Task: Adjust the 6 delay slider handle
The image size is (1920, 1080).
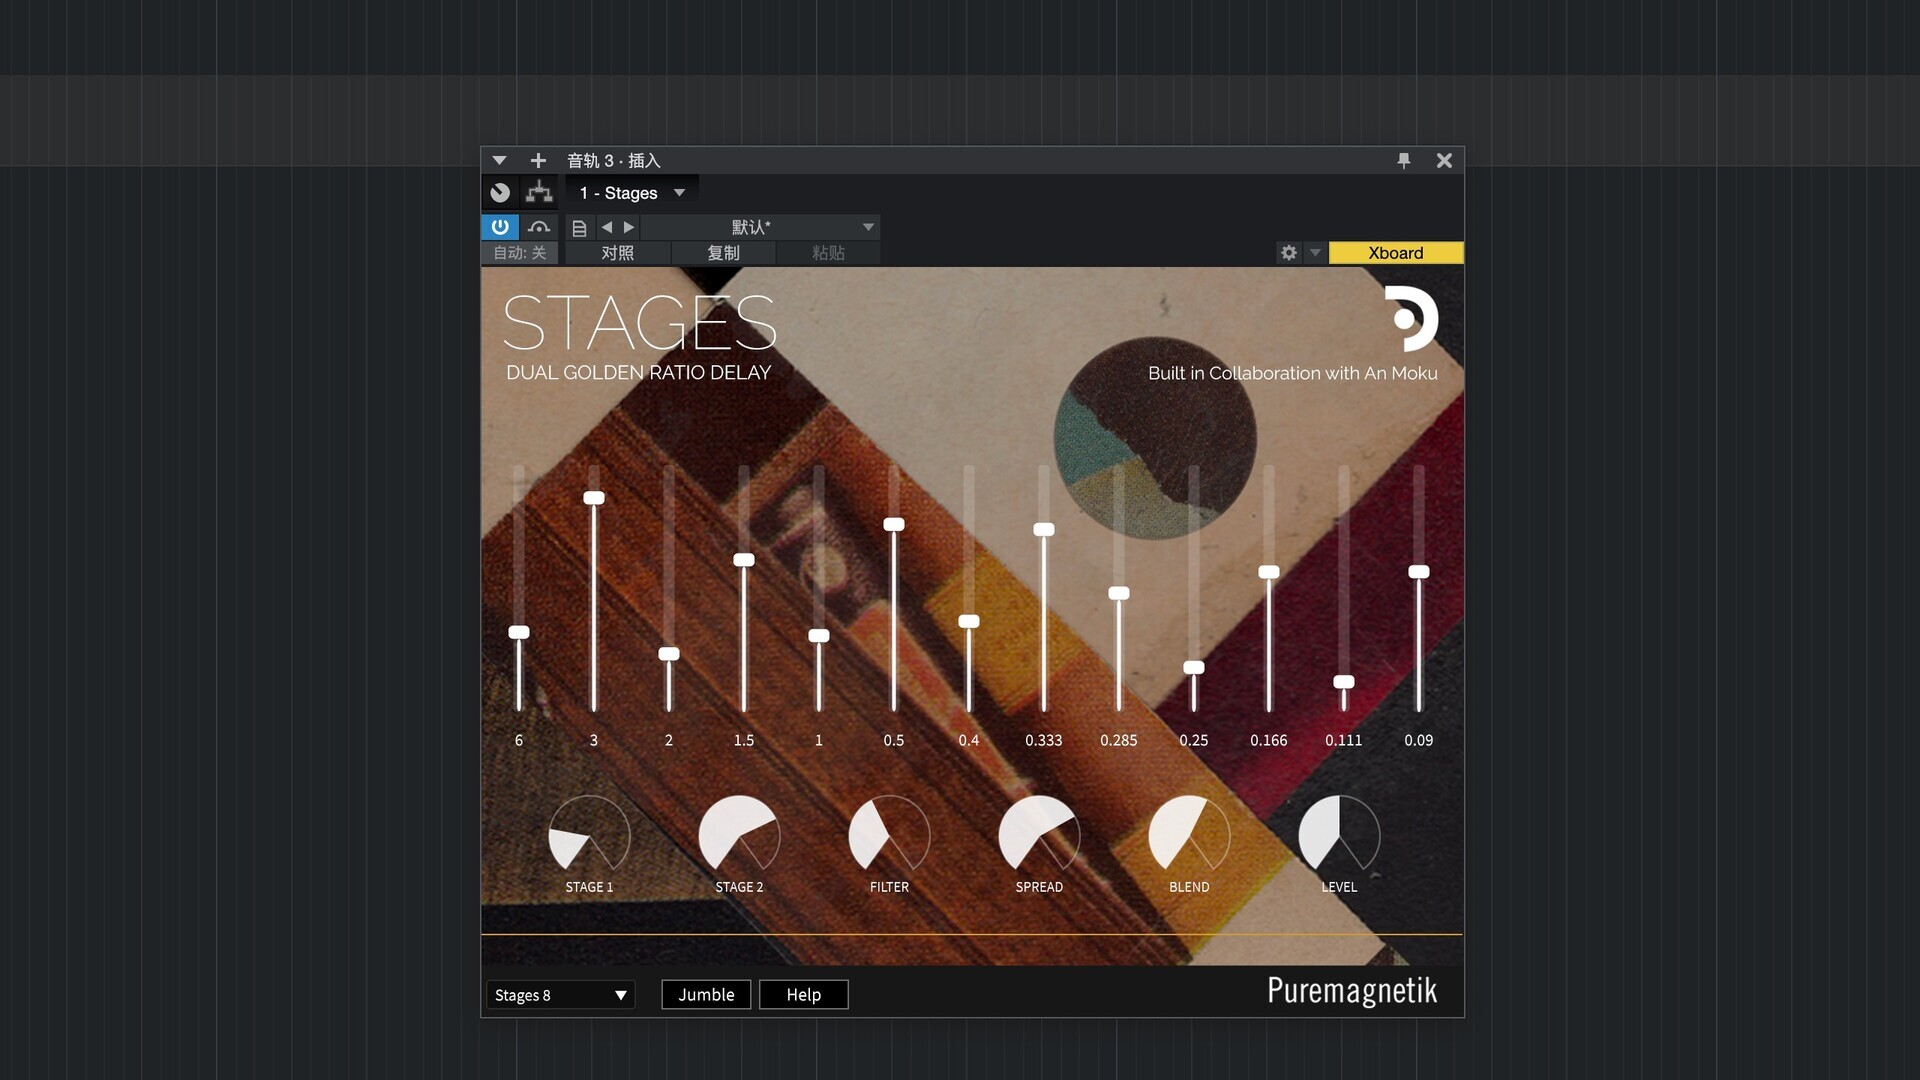Action: point(519,632)
